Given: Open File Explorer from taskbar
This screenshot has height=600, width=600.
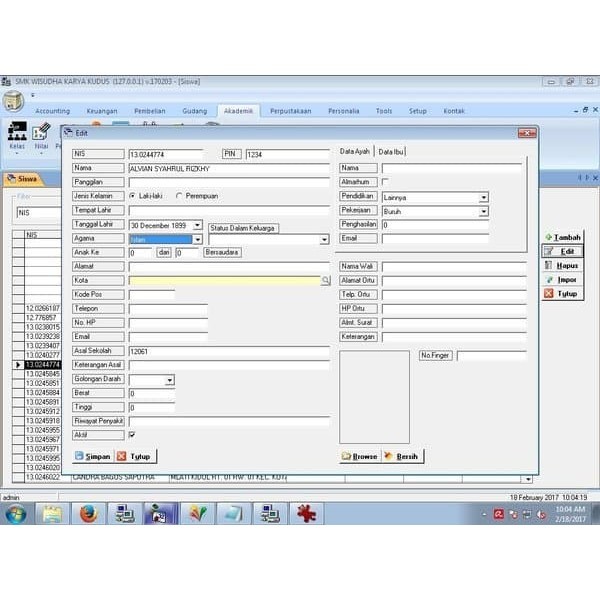Looking at the screenshot, I should tap(52, 514).
